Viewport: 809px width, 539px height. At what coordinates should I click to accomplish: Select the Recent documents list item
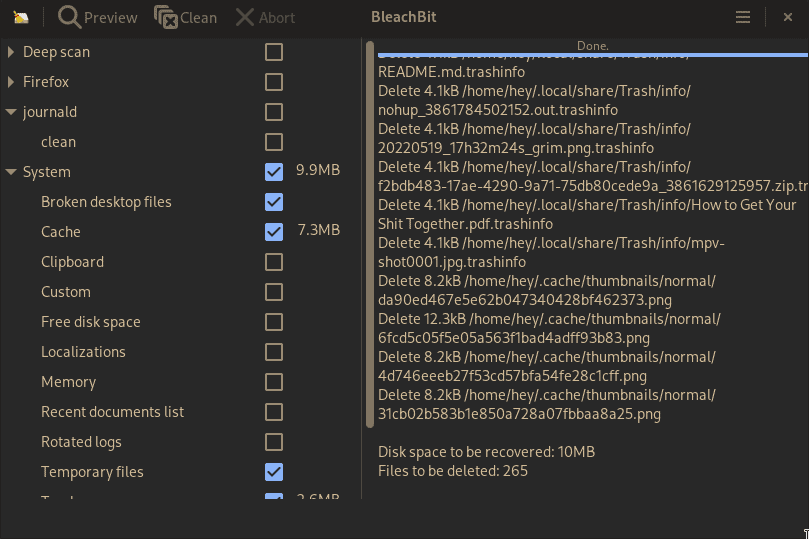tap(112, 412)
